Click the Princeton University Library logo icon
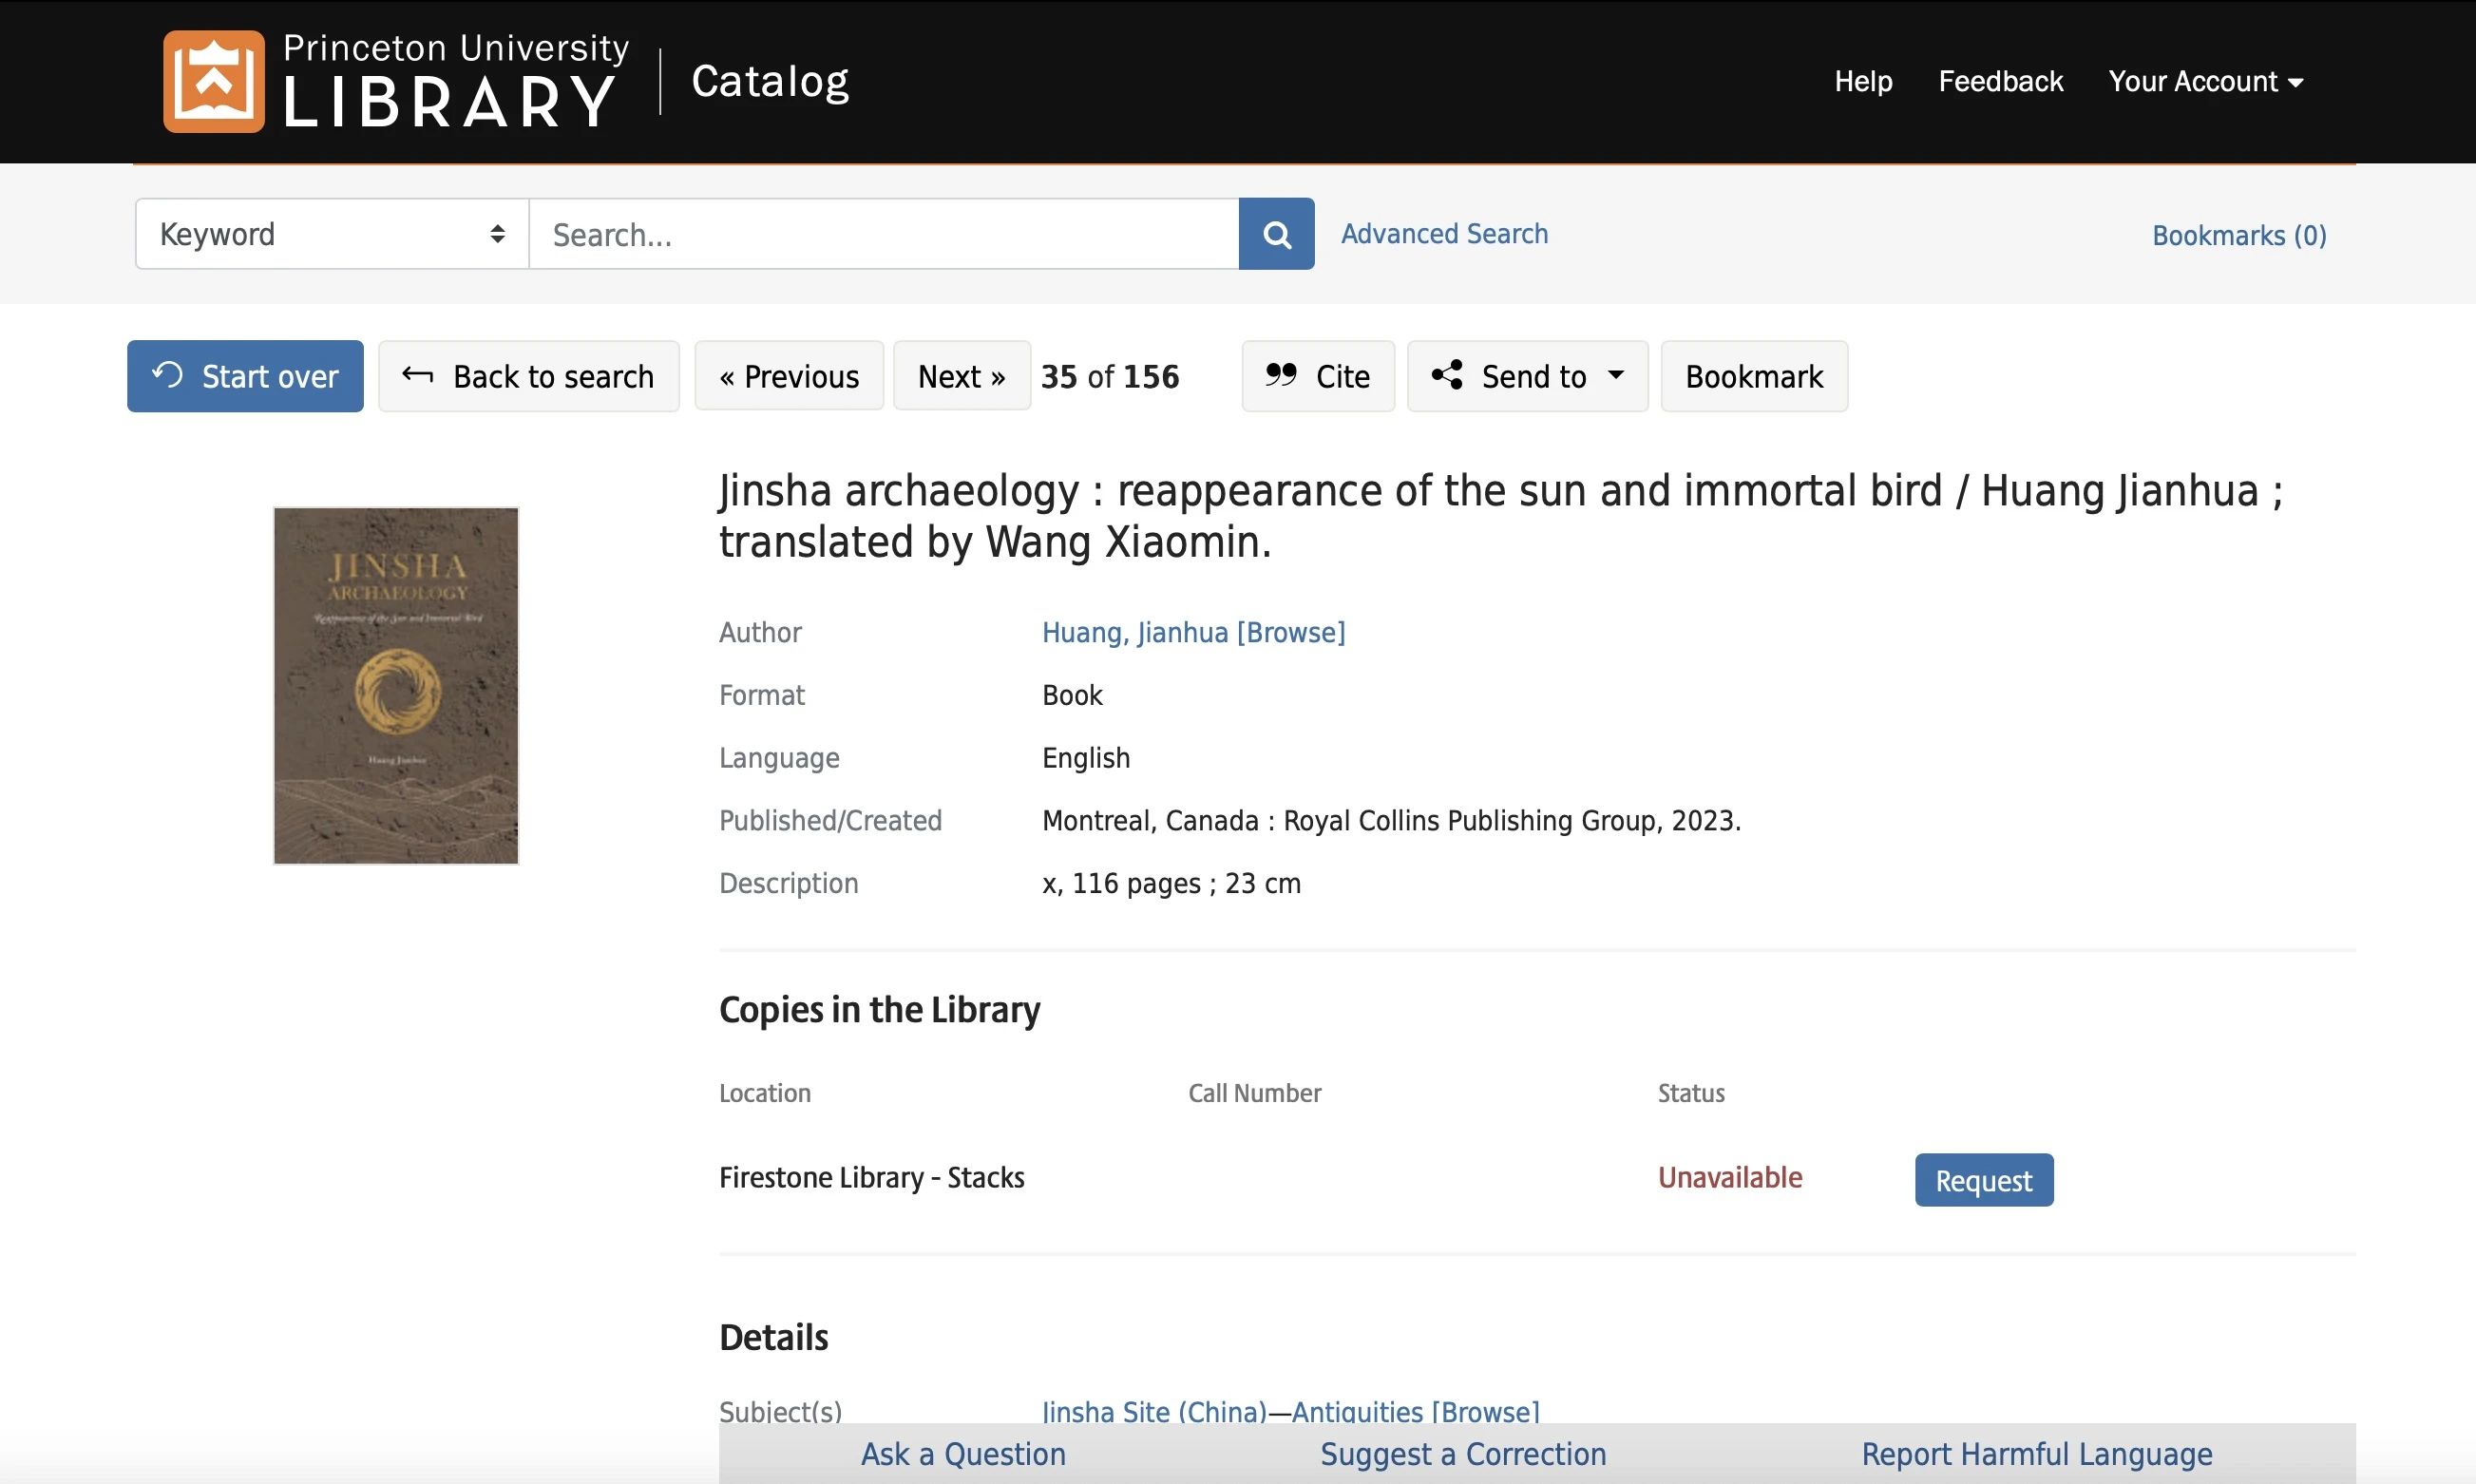Image resolution: width=2476 pixels, height=1484 pixels. tap(213, 81)
